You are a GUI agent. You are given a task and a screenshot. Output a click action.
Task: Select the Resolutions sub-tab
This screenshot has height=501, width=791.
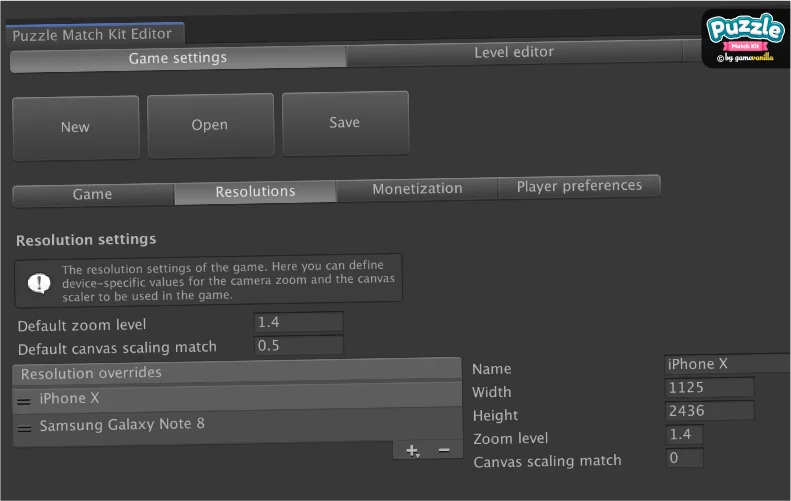(255, 192)
